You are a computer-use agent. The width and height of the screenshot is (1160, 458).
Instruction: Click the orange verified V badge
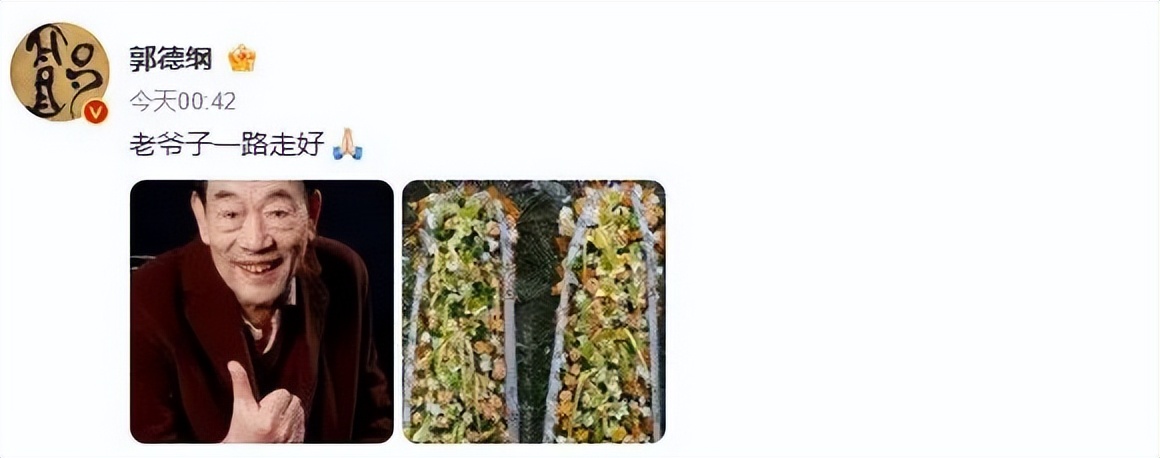pyautogui.click(x=95, y=112)
